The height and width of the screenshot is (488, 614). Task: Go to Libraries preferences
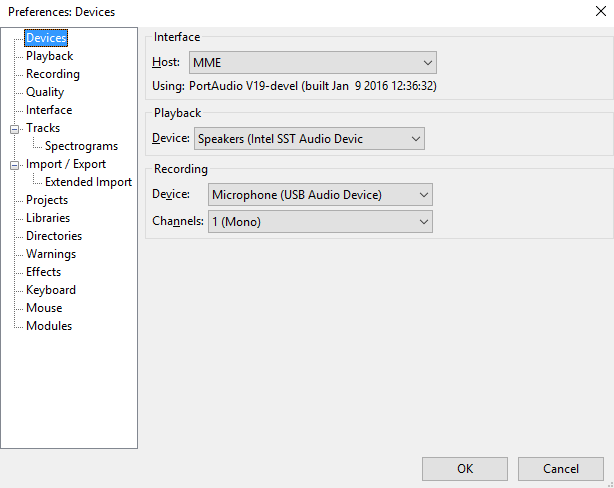(48, 218)
